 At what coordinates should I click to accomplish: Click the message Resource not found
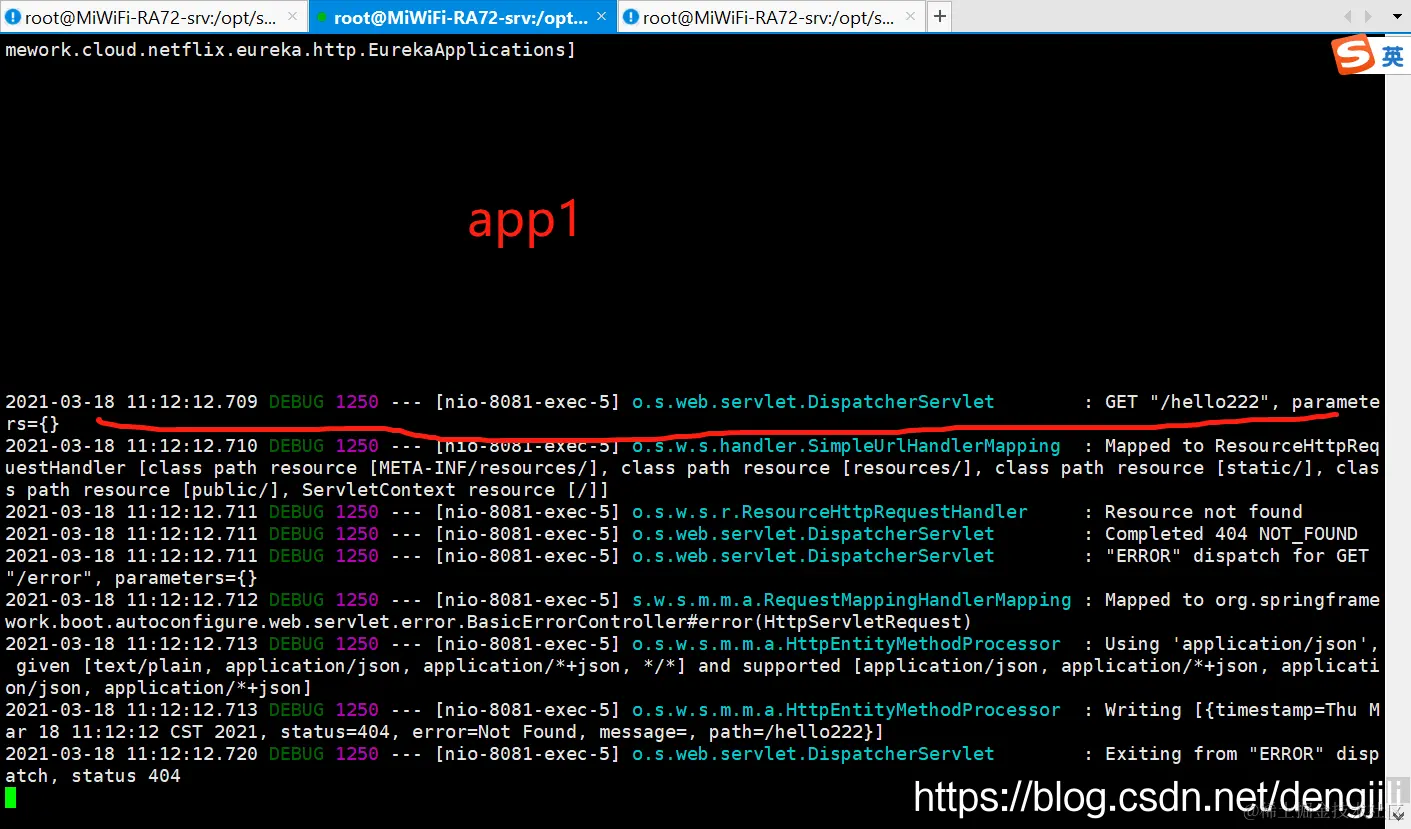pyautogui.click(x=1203, y=512)
